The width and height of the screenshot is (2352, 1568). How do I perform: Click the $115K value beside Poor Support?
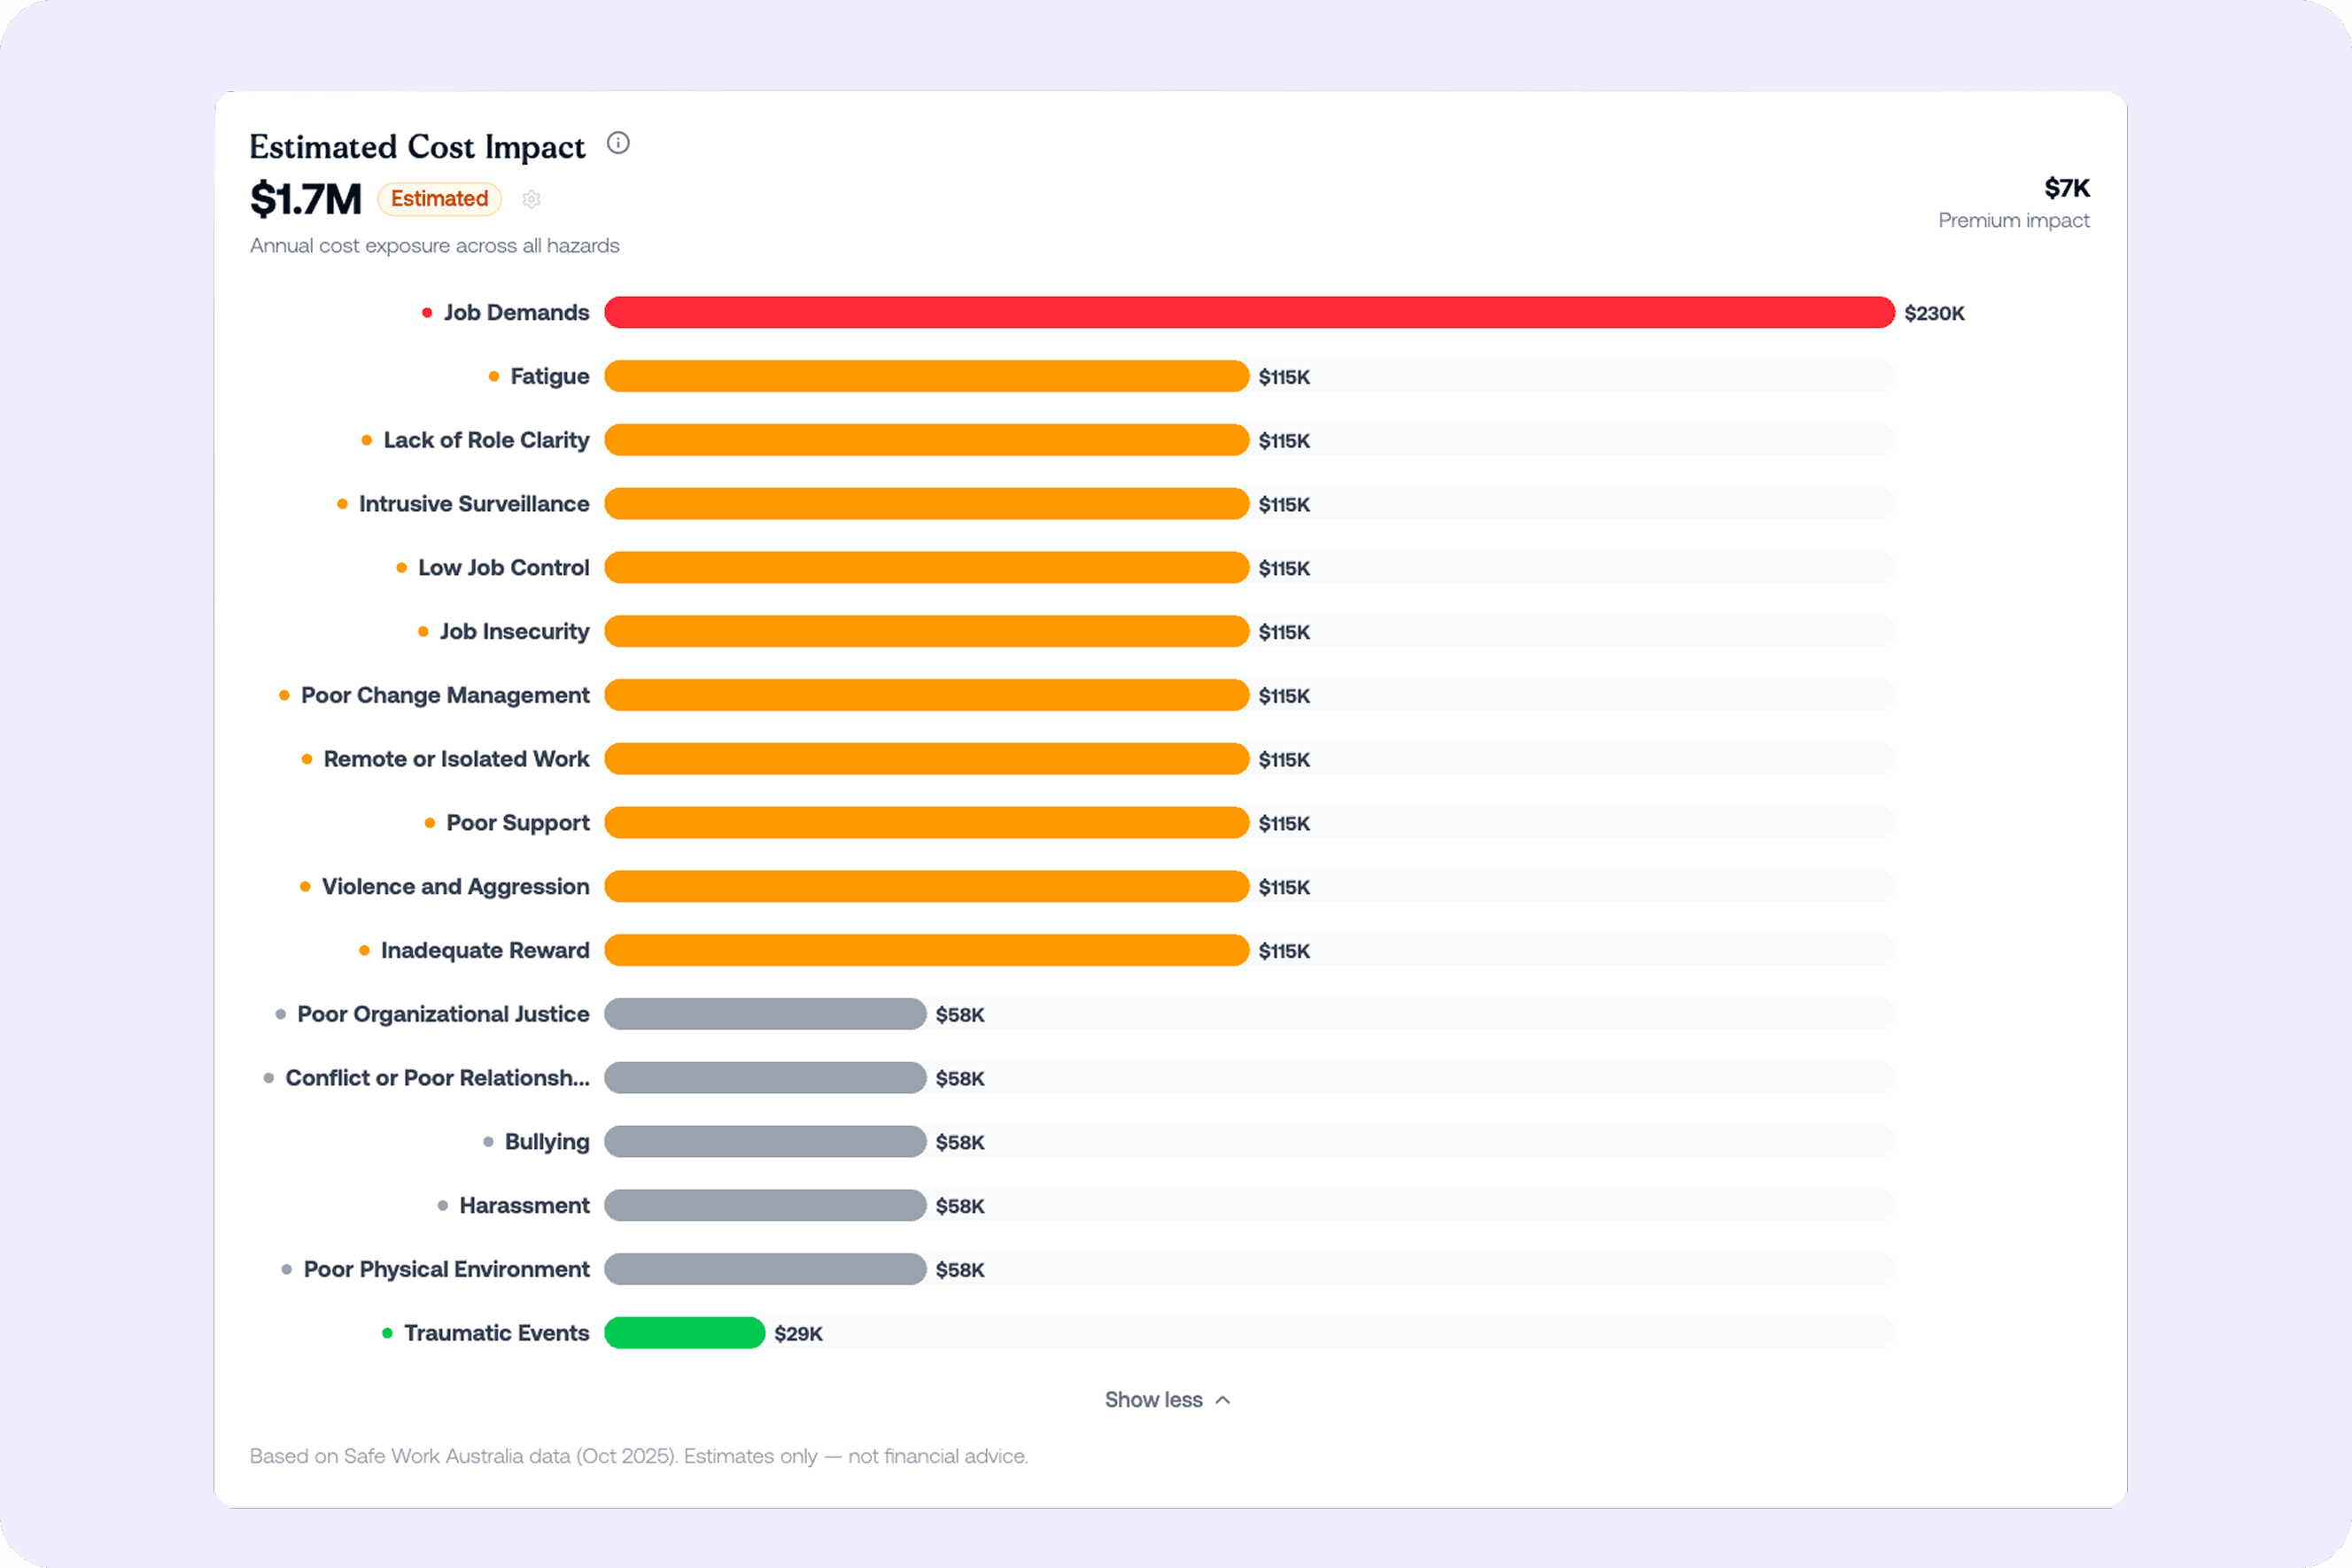pos(1284,824)
